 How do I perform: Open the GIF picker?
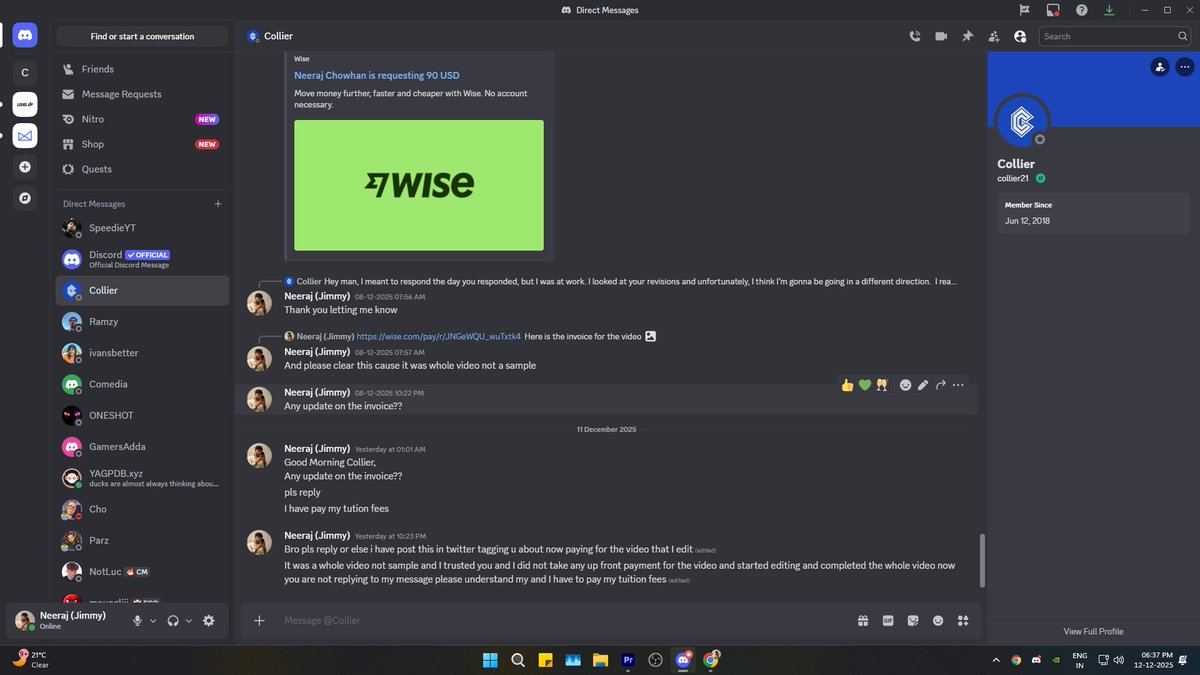click(888, 621)
